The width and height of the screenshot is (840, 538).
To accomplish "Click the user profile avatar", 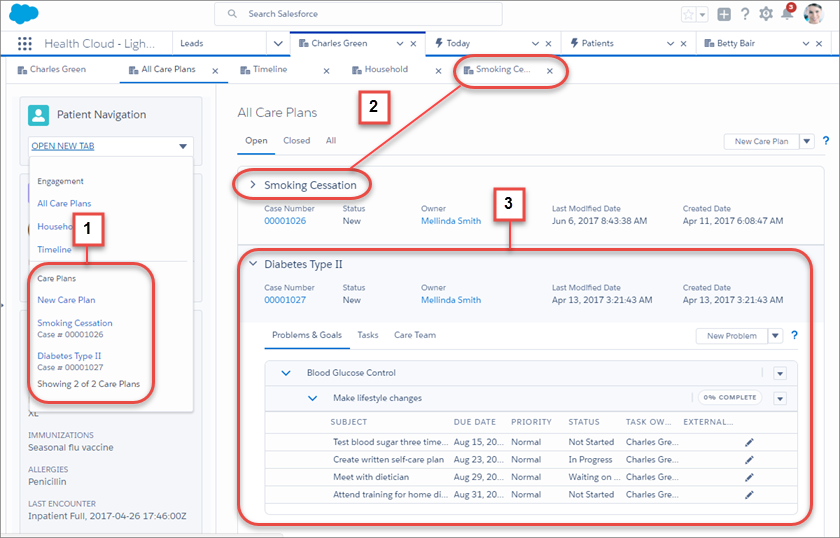I will coord(813,14).
